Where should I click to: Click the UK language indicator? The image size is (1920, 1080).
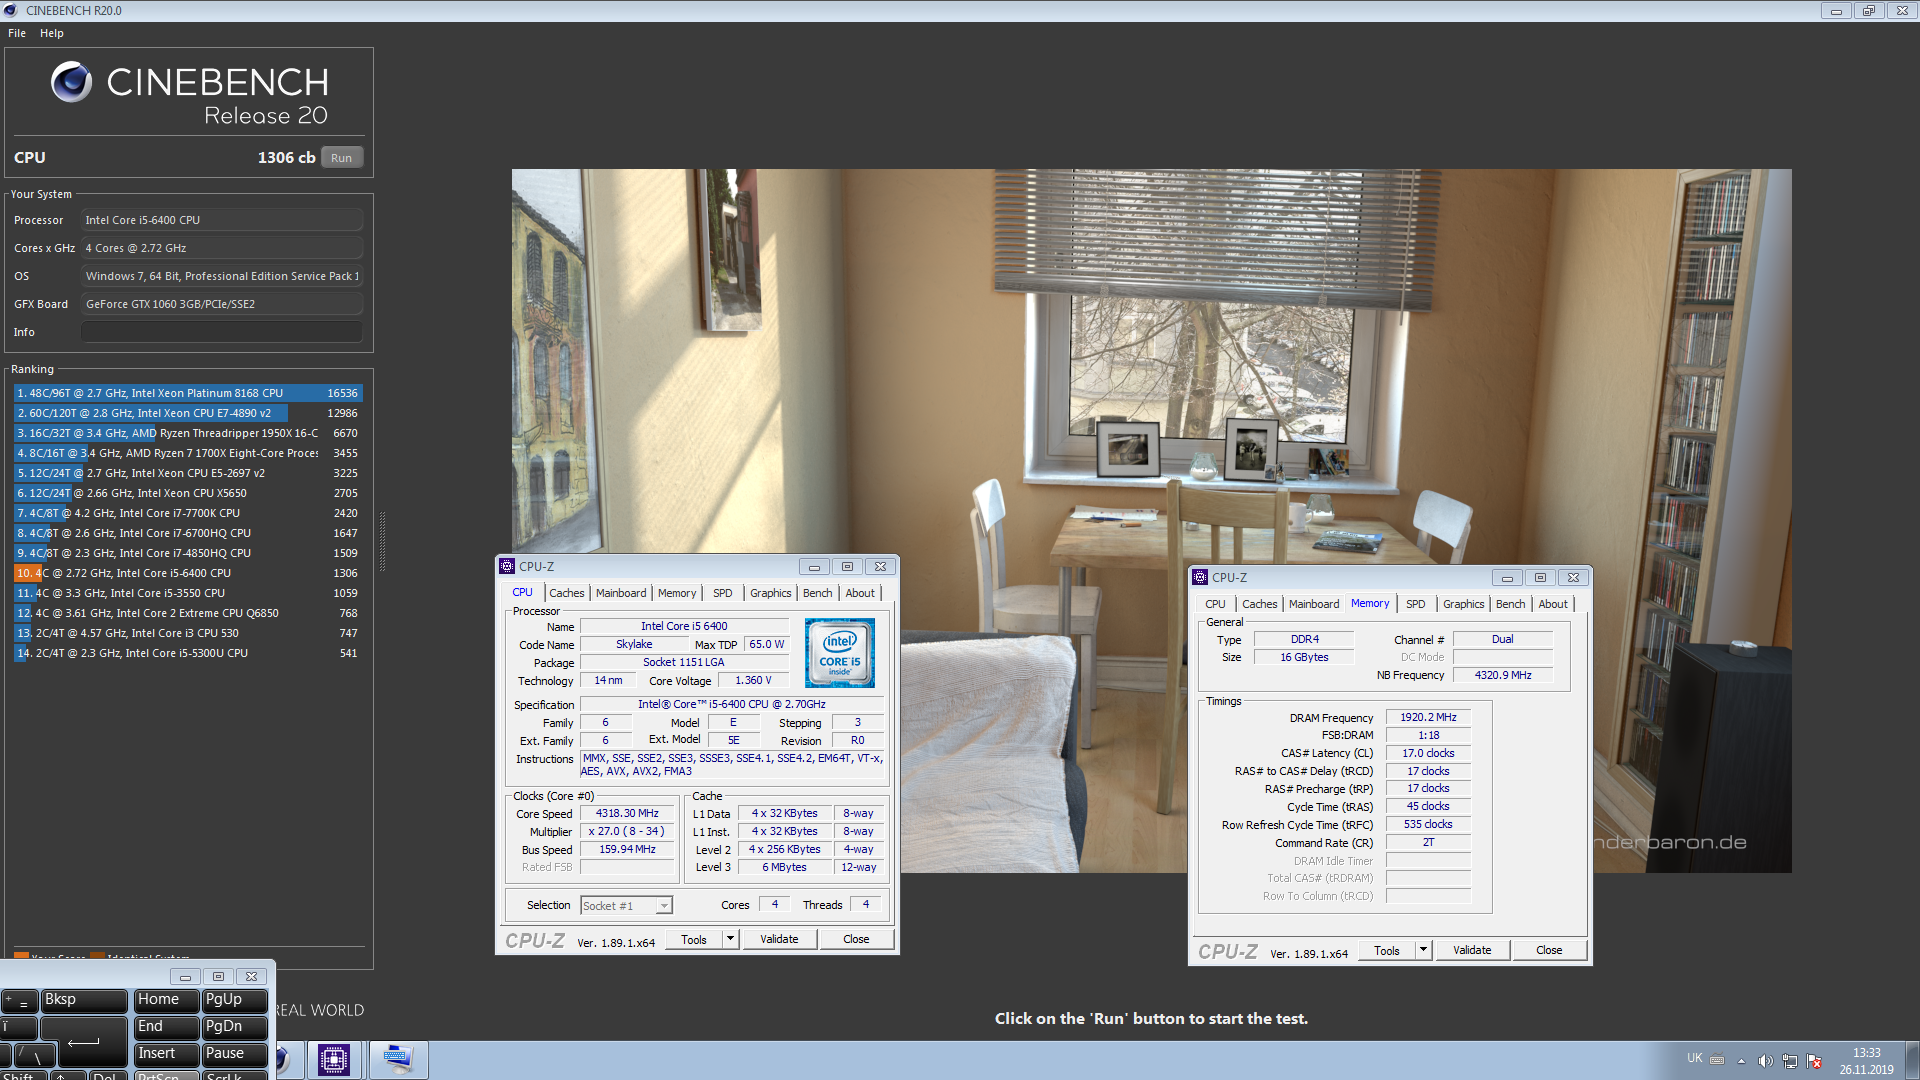coord(1695,1058)
